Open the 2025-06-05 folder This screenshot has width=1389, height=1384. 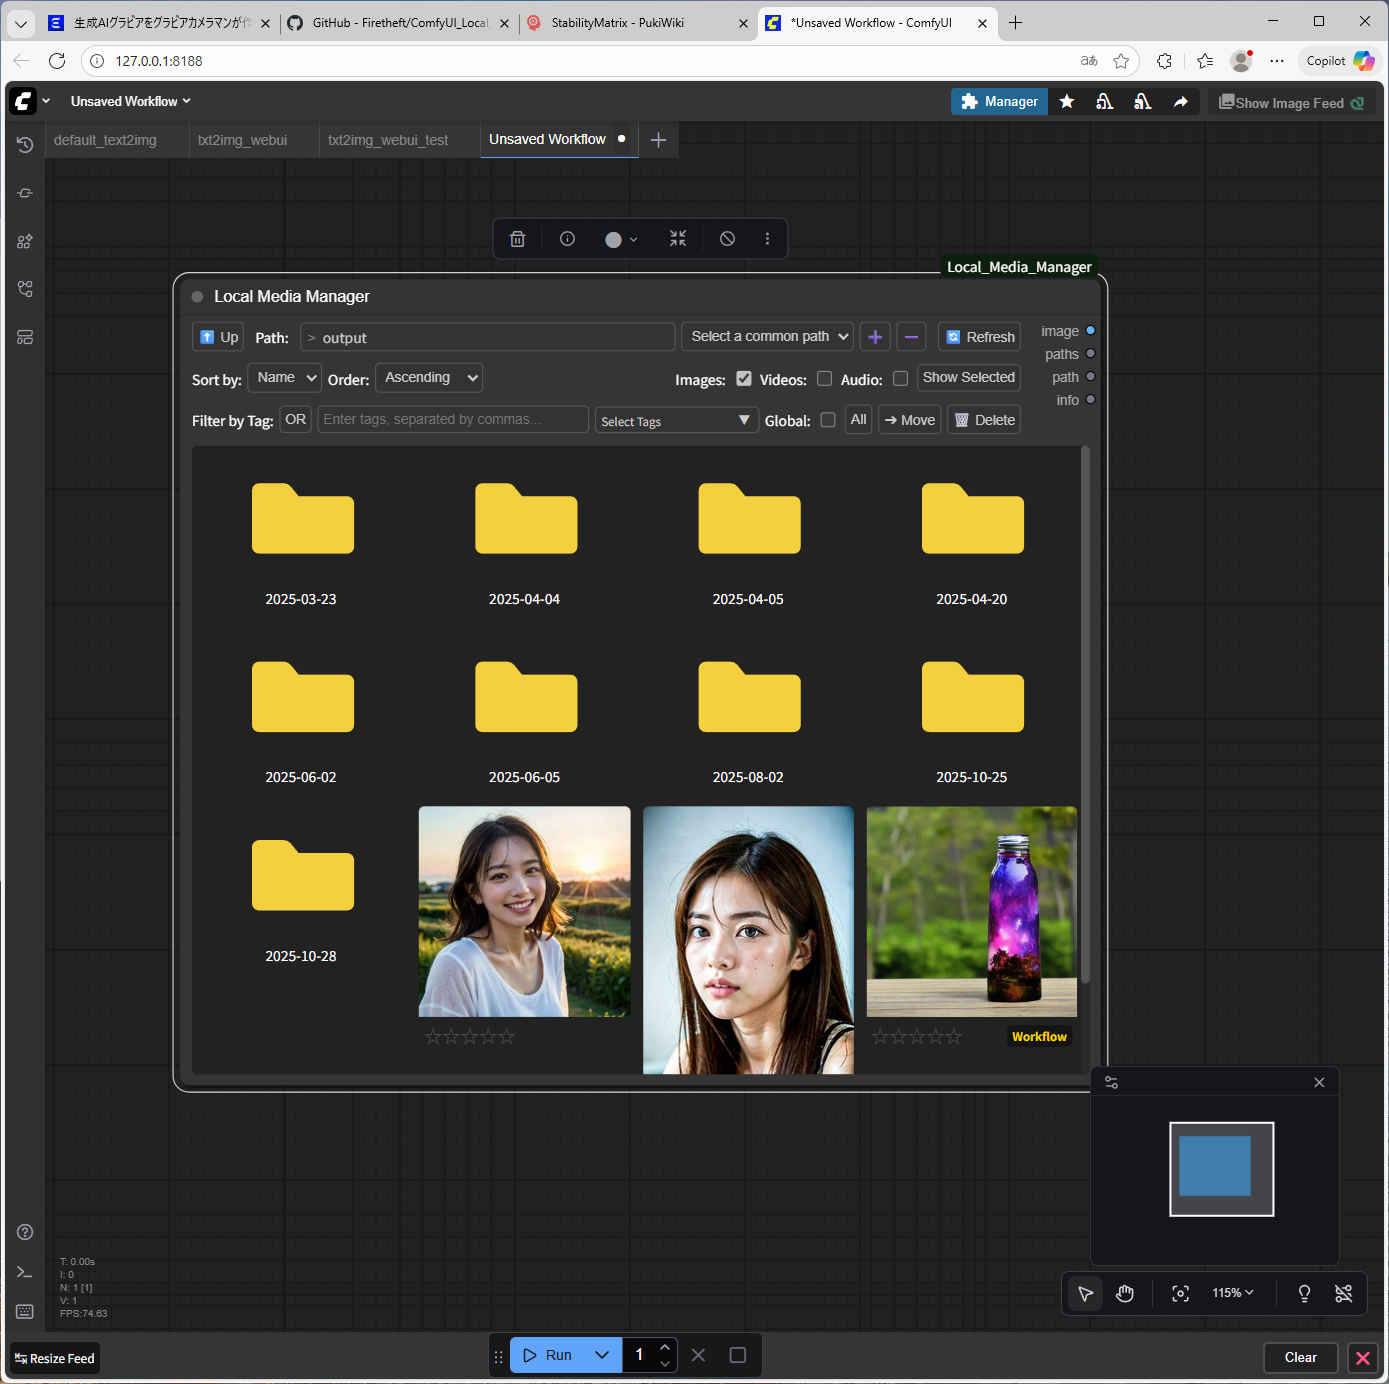click(525, 699)
